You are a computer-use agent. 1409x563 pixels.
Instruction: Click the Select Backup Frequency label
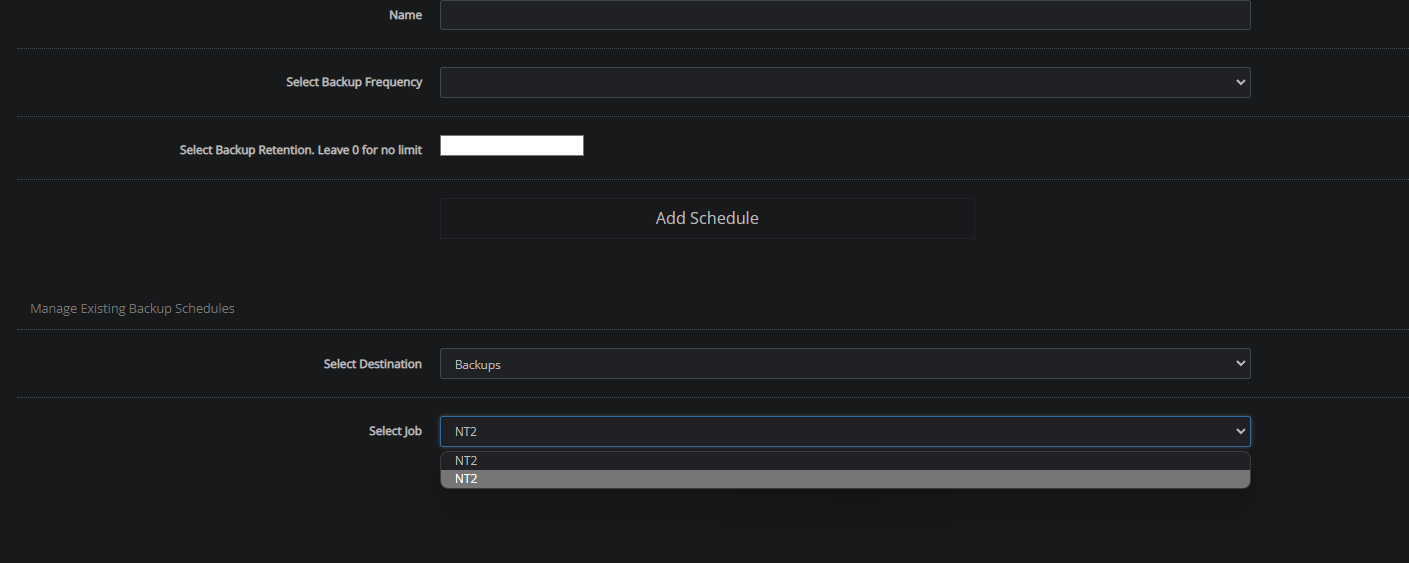click(x=354, y=82)
